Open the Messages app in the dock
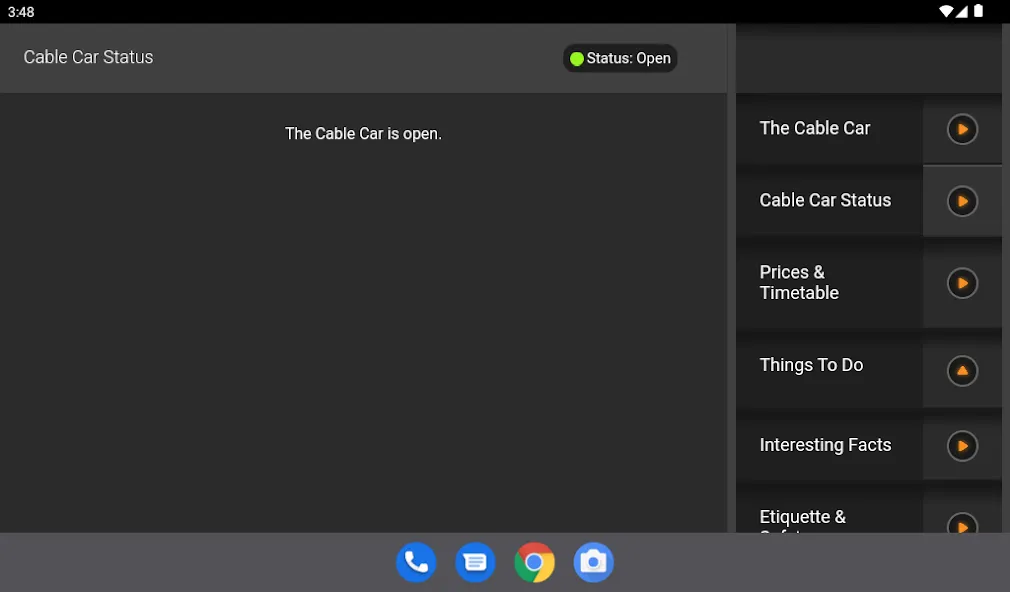1010x592 pixels. pyautogui.click(x=475, y=562)
